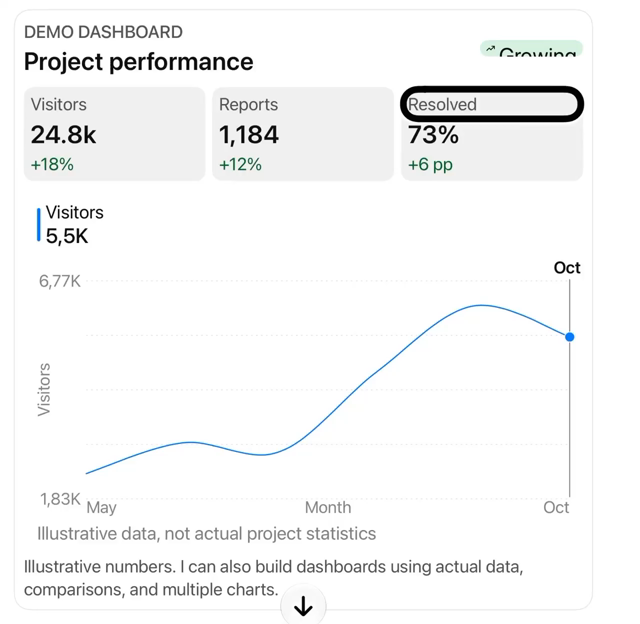Image resolution: width=640 pixels, height=624 pixels.
Task: Open the Visitors stat card
Action: click(x=114, y=134)
